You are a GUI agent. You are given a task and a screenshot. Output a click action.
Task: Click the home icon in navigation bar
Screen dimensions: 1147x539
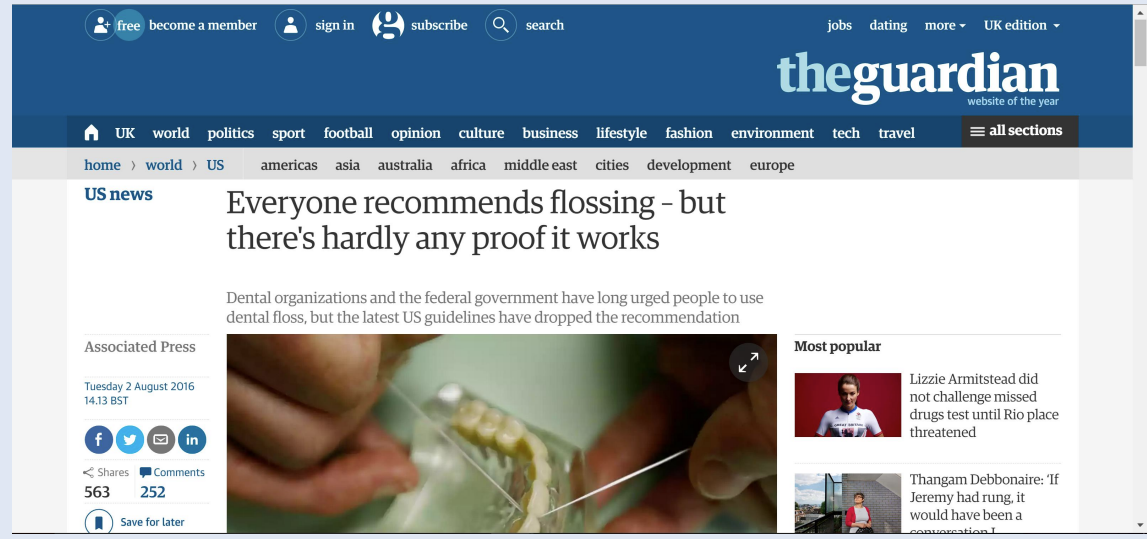[91, 133]
